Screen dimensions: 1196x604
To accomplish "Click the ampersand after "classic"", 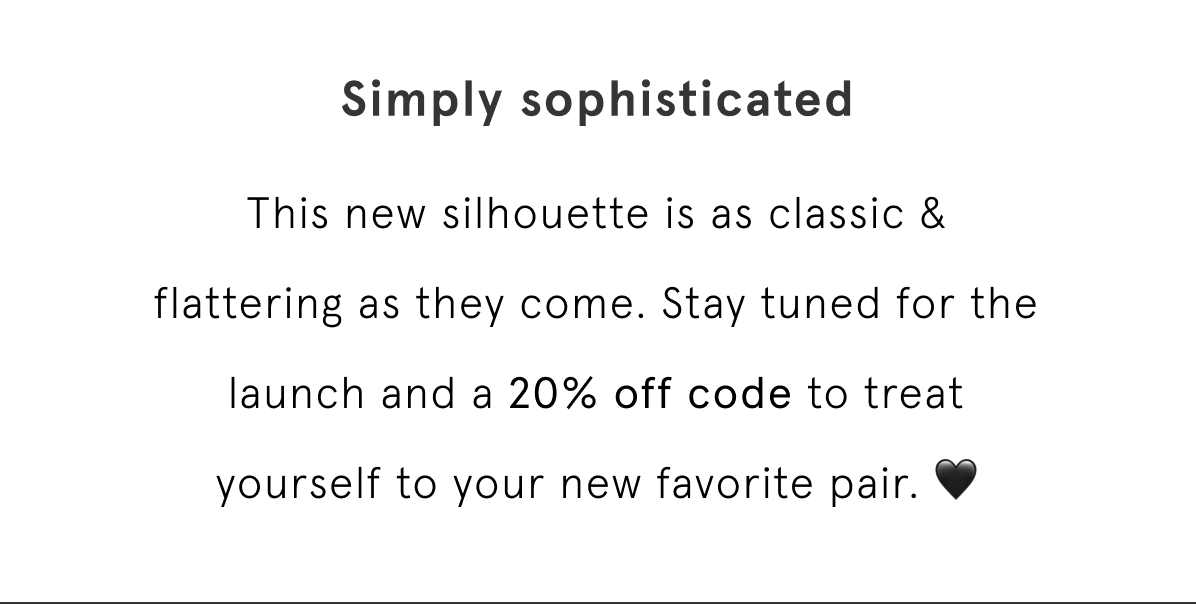I will click(x=932, y=214).
